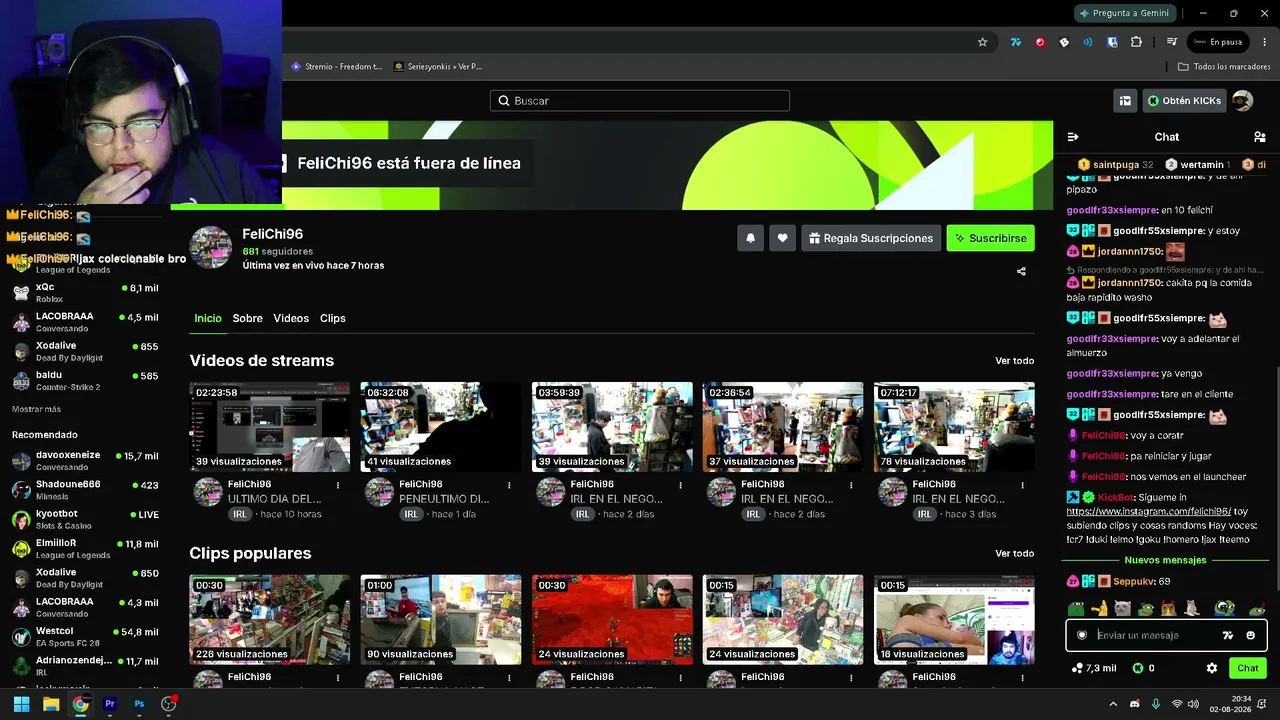Image resolution: width=1280 pixels, height=720 pixels.
Task: Open Westcol recommended channel
Action: 85,636
